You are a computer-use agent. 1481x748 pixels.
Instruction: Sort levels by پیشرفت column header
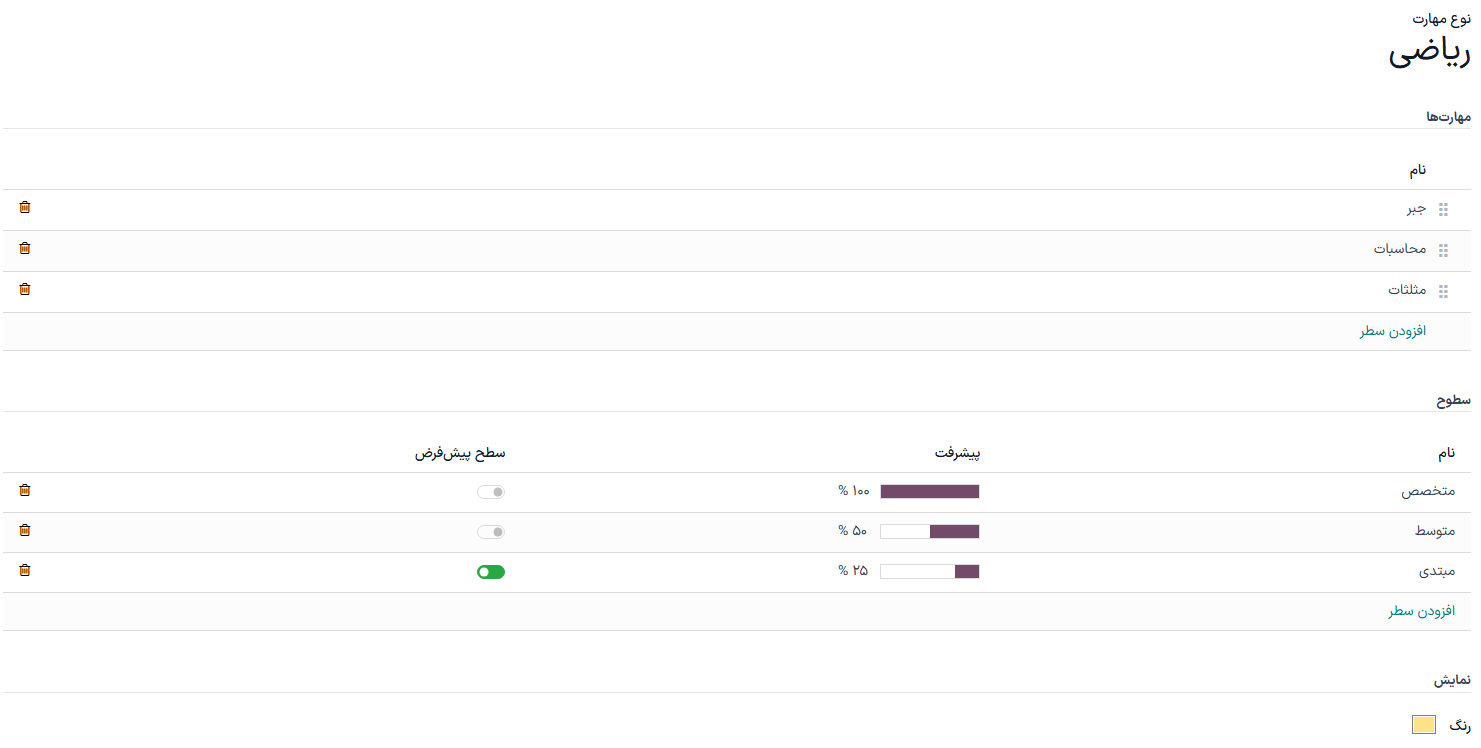coord(957,453)
